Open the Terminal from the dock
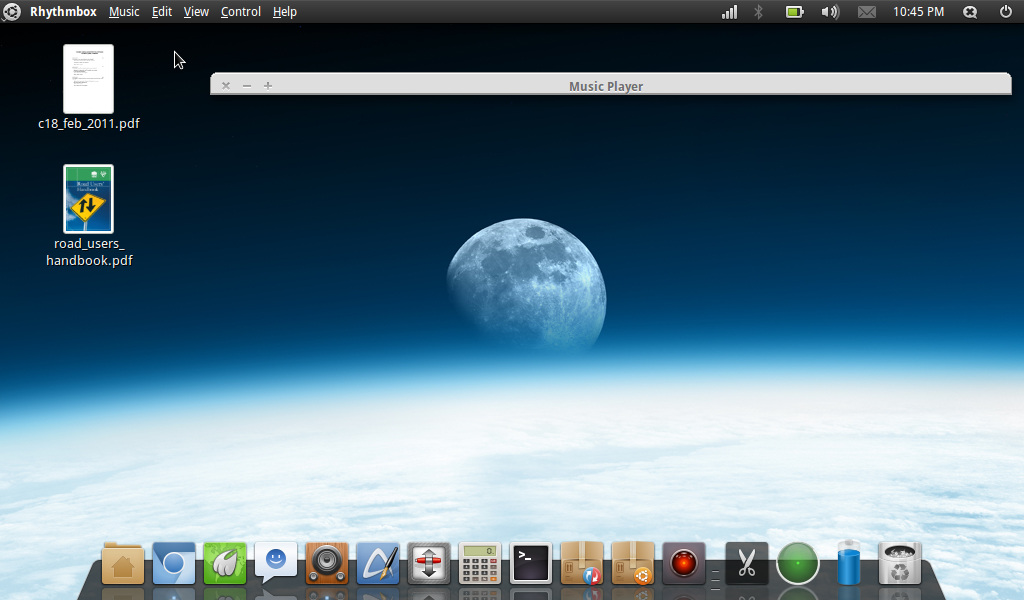Screen dimensions: 1024x600 point(530,563)
